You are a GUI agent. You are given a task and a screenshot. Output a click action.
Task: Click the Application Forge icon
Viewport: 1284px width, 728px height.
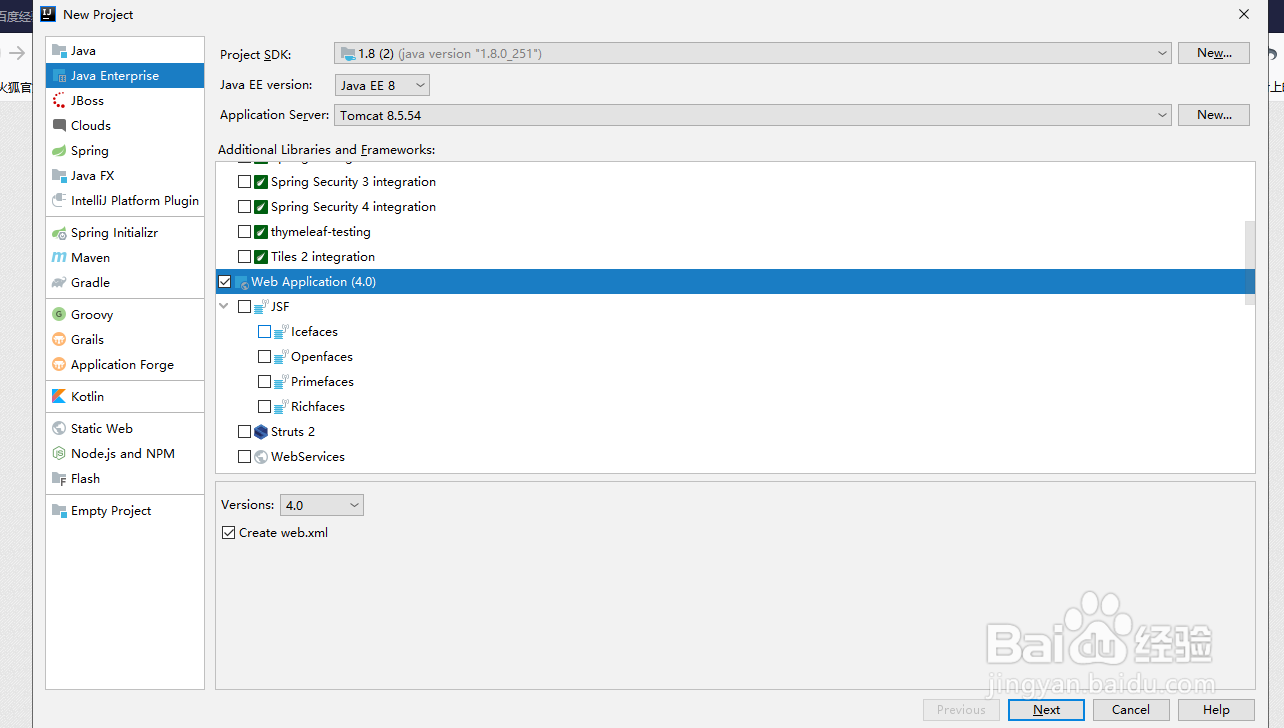coord(59,365)
